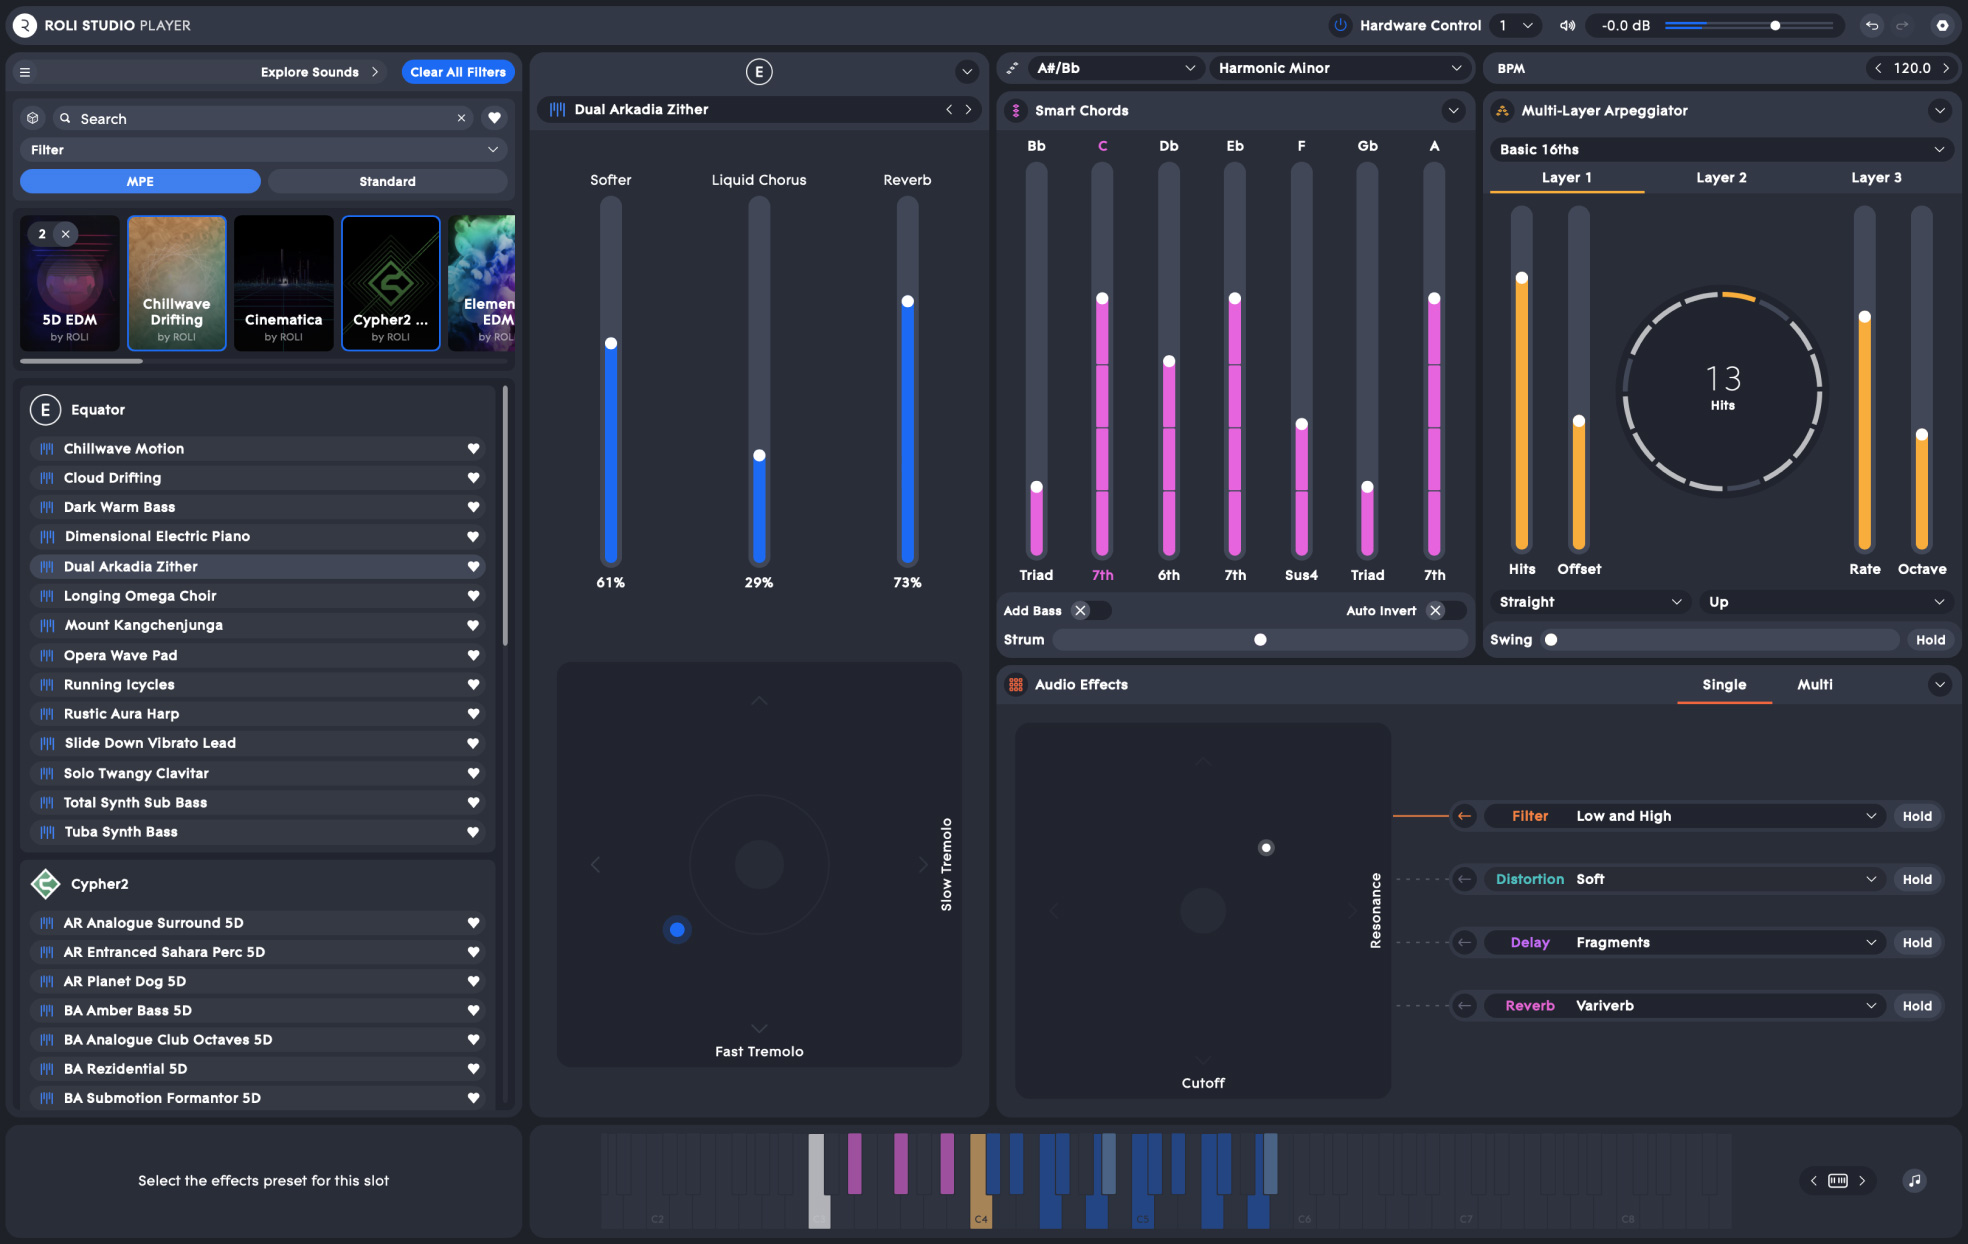Switch Audio Effects to Multi tab

pos(1815,685)
